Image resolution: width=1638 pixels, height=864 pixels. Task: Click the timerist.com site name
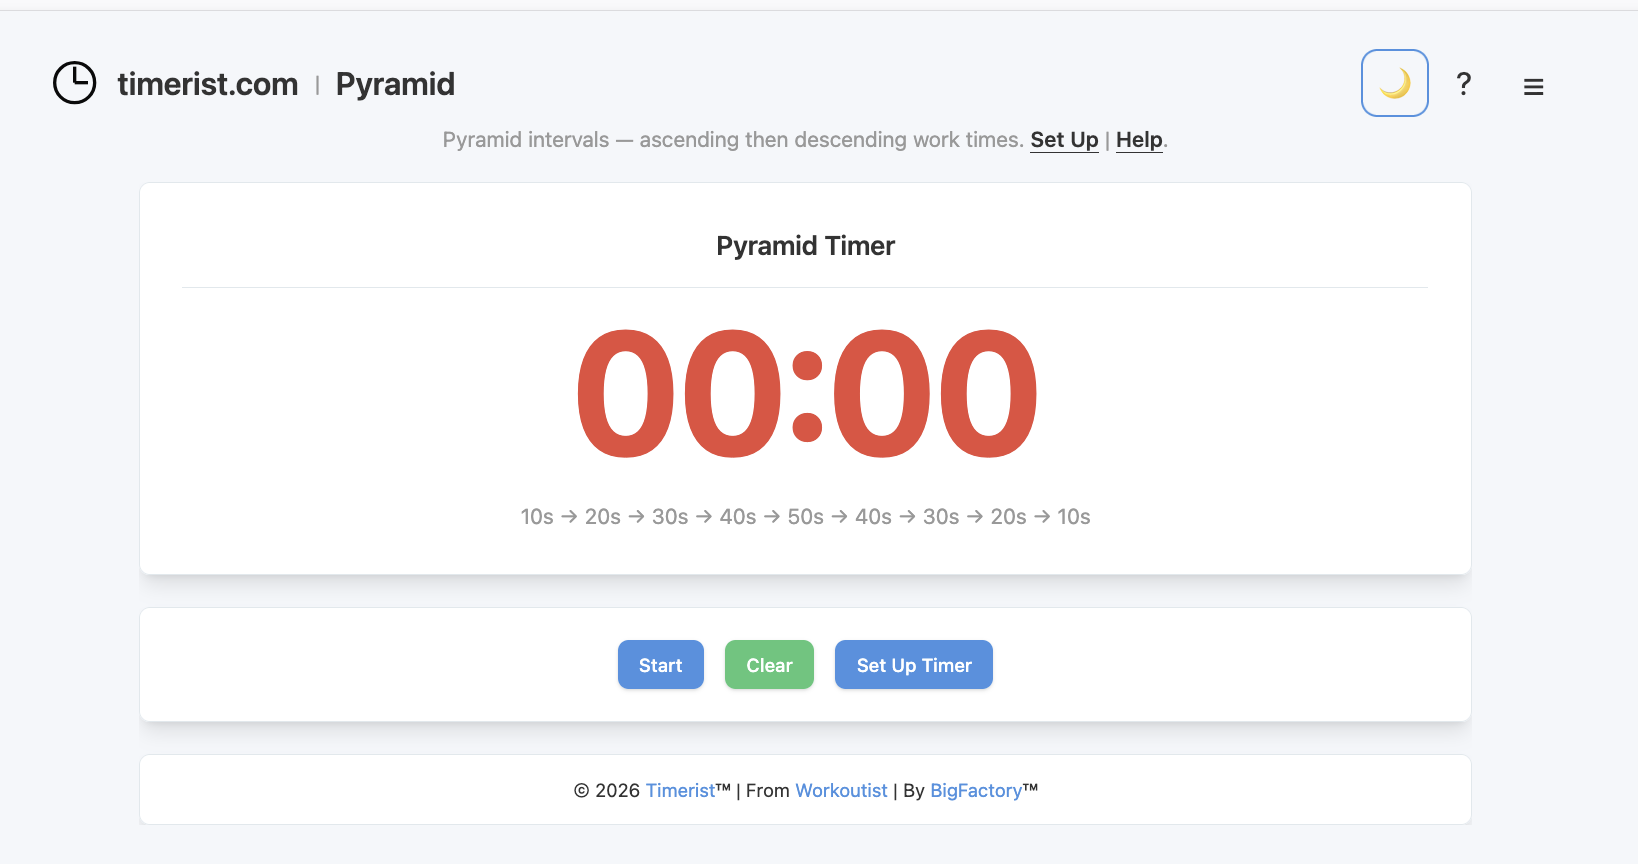click(207, 84)
